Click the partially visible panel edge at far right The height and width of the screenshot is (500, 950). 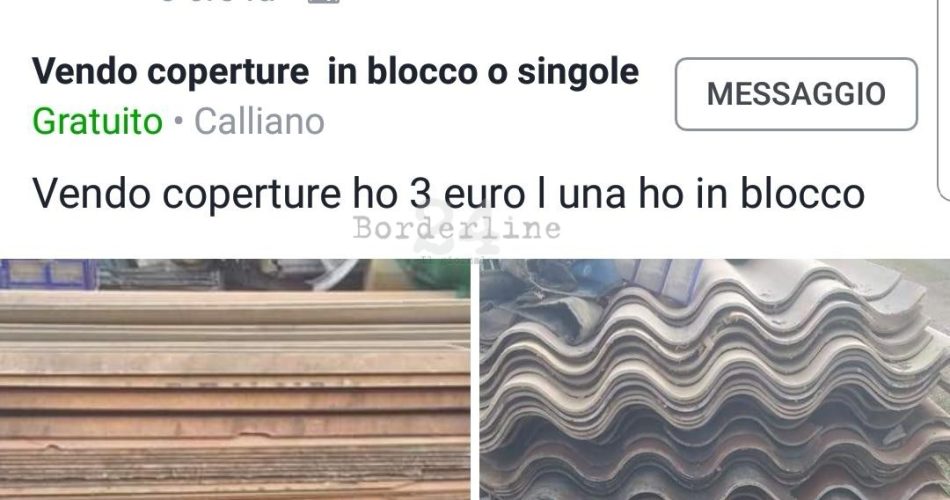coord(943,100)
